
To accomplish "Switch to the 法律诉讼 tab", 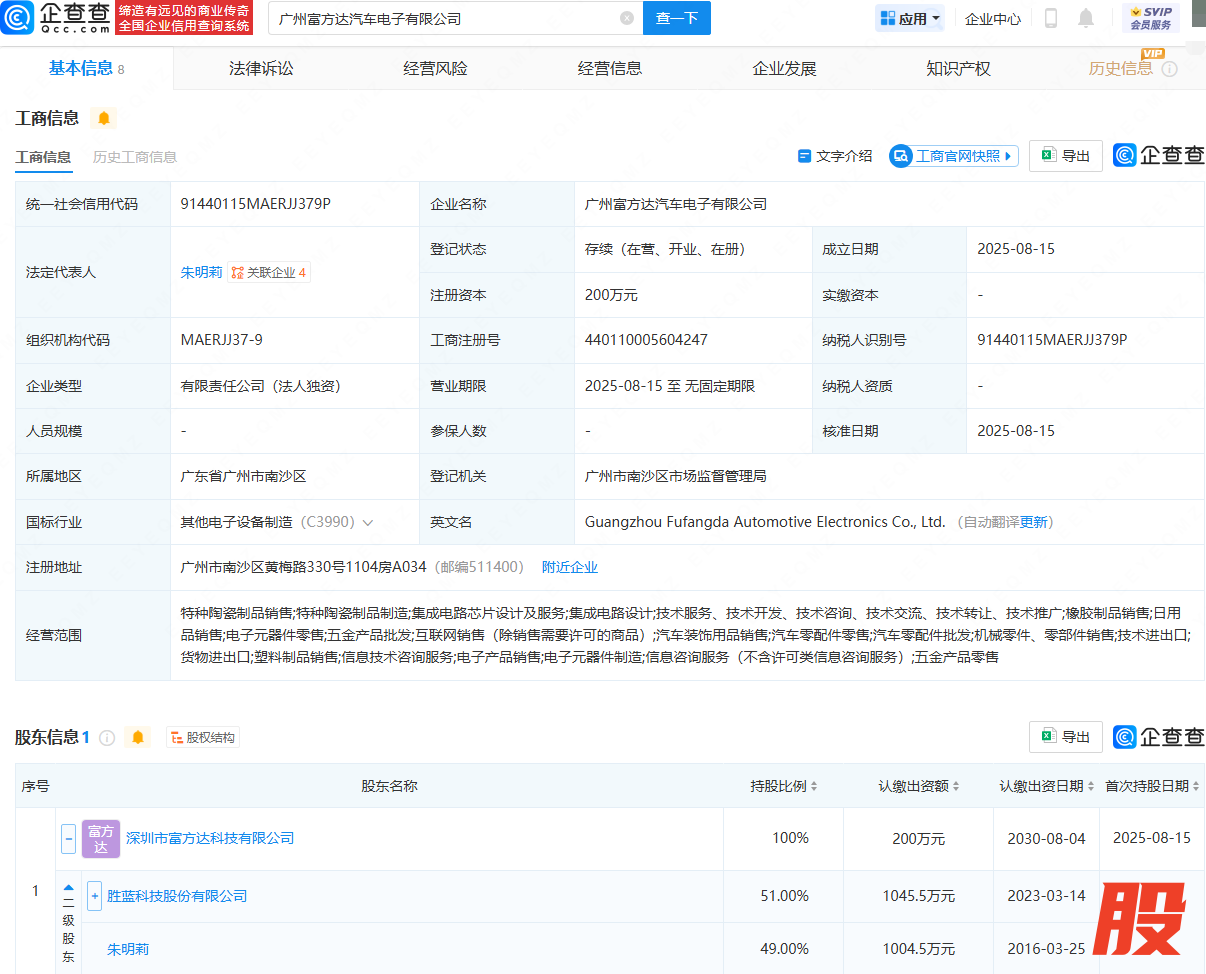I will 261,68.
